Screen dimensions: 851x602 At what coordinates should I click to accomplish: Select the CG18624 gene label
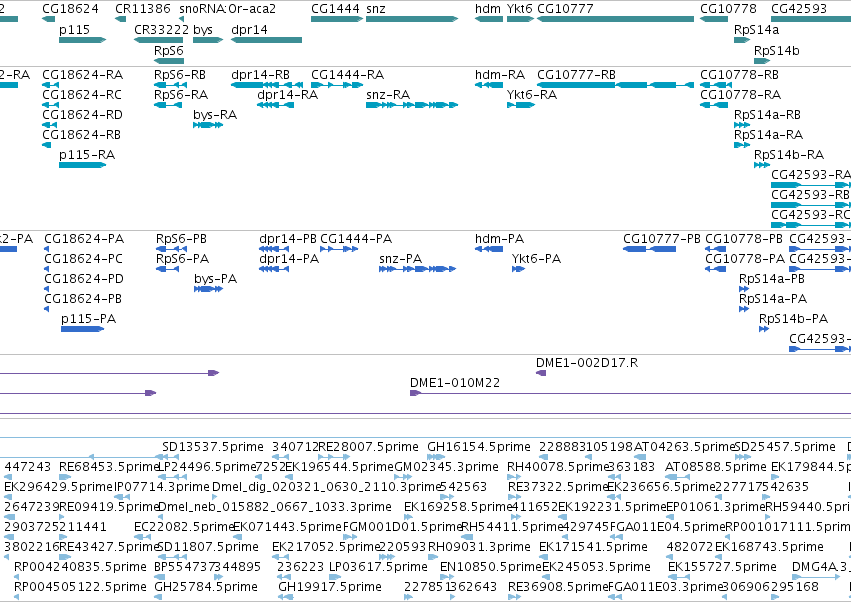click(71, 9)
